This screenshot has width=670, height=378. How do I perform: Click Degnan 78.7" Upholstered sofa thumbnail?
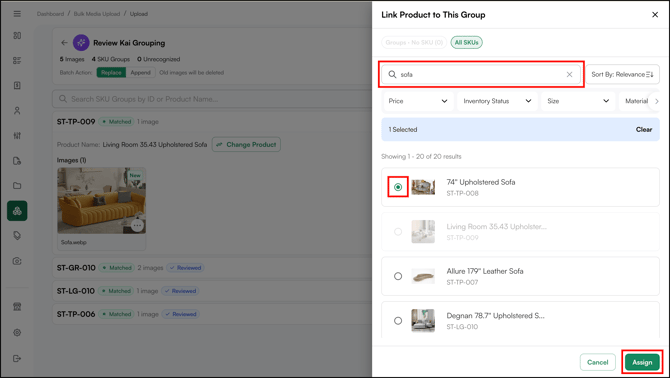coord(423,321)
